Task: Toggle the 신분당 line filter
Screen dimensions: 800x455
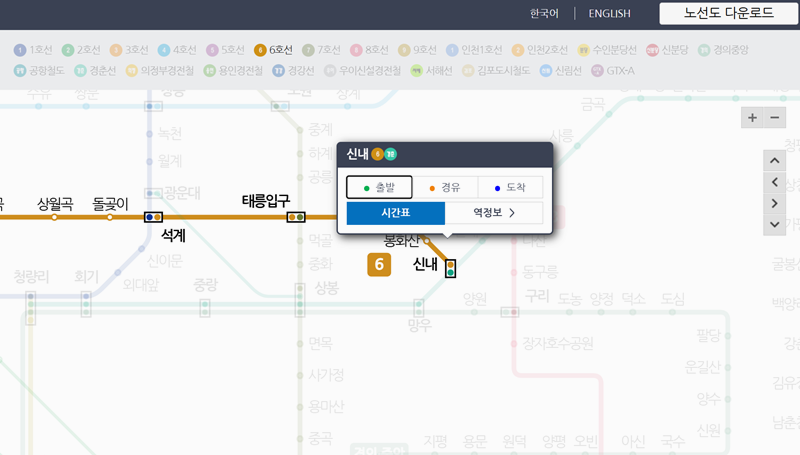Action: (x=667, y=50)
